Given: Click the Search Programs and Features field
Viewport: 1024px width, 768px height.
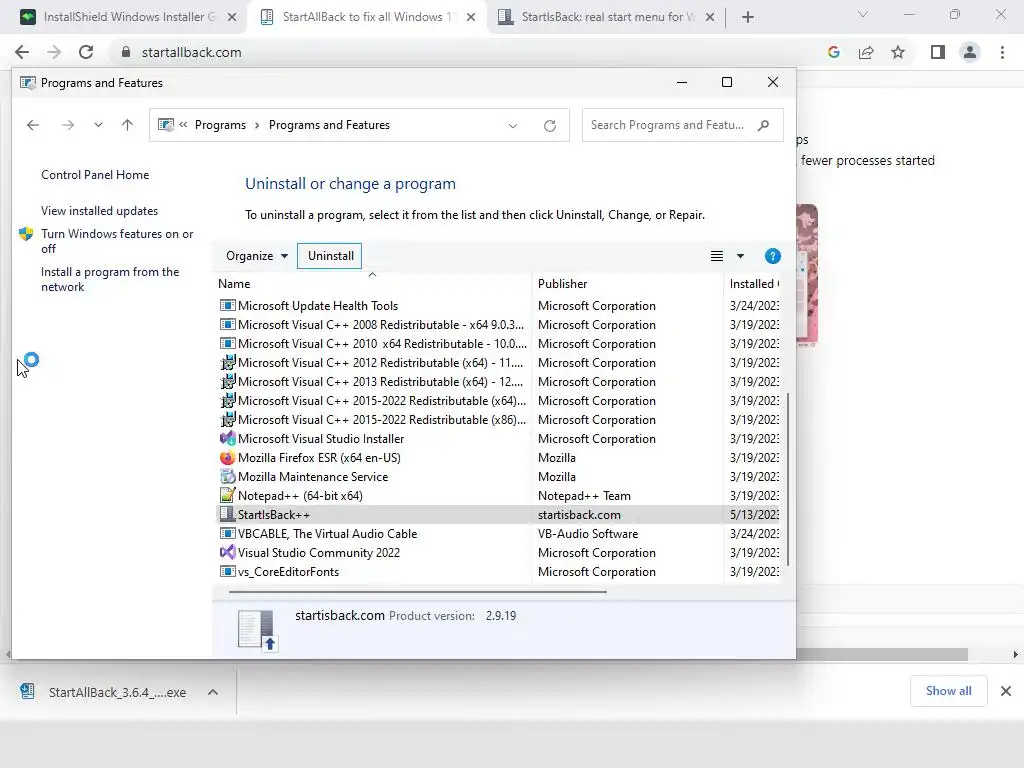Looking at the screenshot, I should pyautogui.click(x=682, y=125).
